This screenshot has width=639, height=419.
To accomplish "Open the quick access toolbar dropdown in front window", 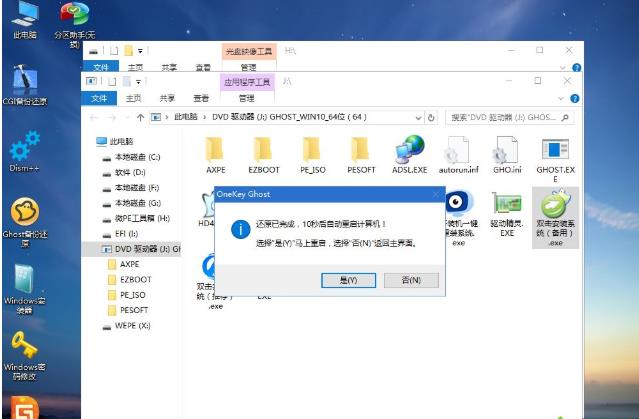I will 139,82.
